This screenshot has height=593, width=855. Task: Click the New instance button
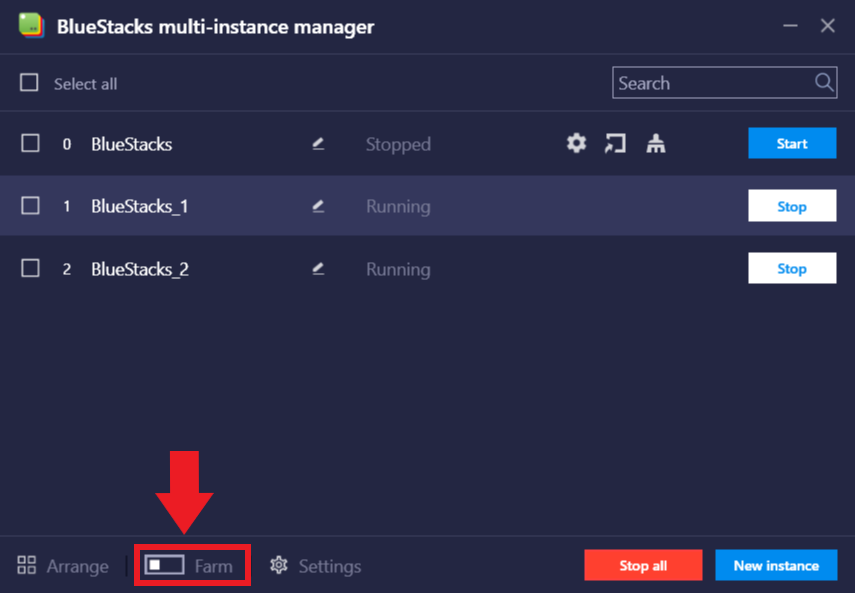(x=776, y=565)
